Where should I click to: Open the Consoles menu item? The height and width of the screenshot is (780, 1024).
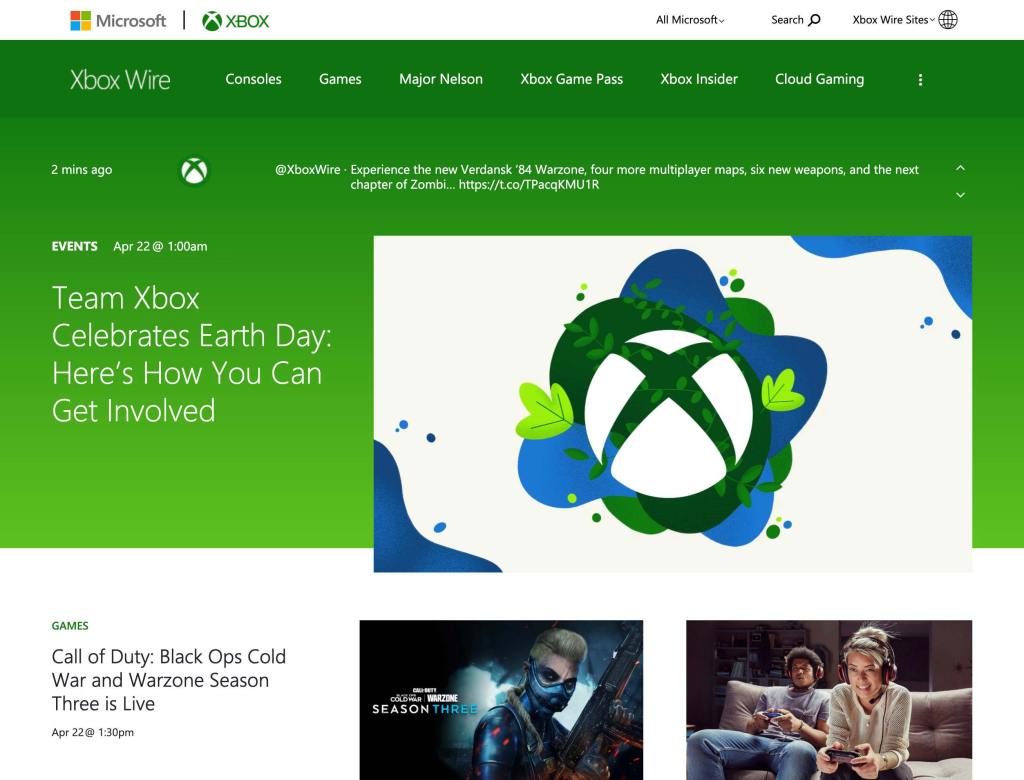point(253,79)
